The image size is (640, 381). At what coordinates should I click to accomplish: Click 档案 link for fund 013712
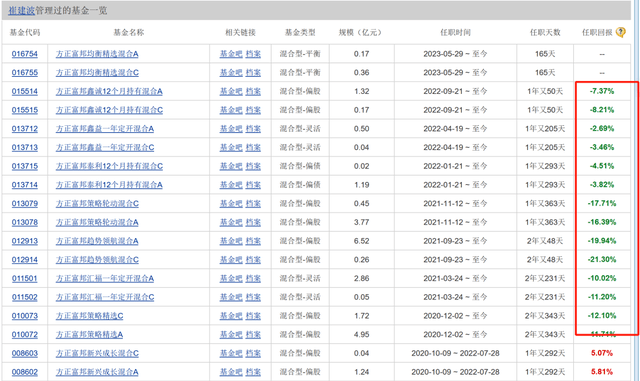pyautogui.click(x=253, y=129)
